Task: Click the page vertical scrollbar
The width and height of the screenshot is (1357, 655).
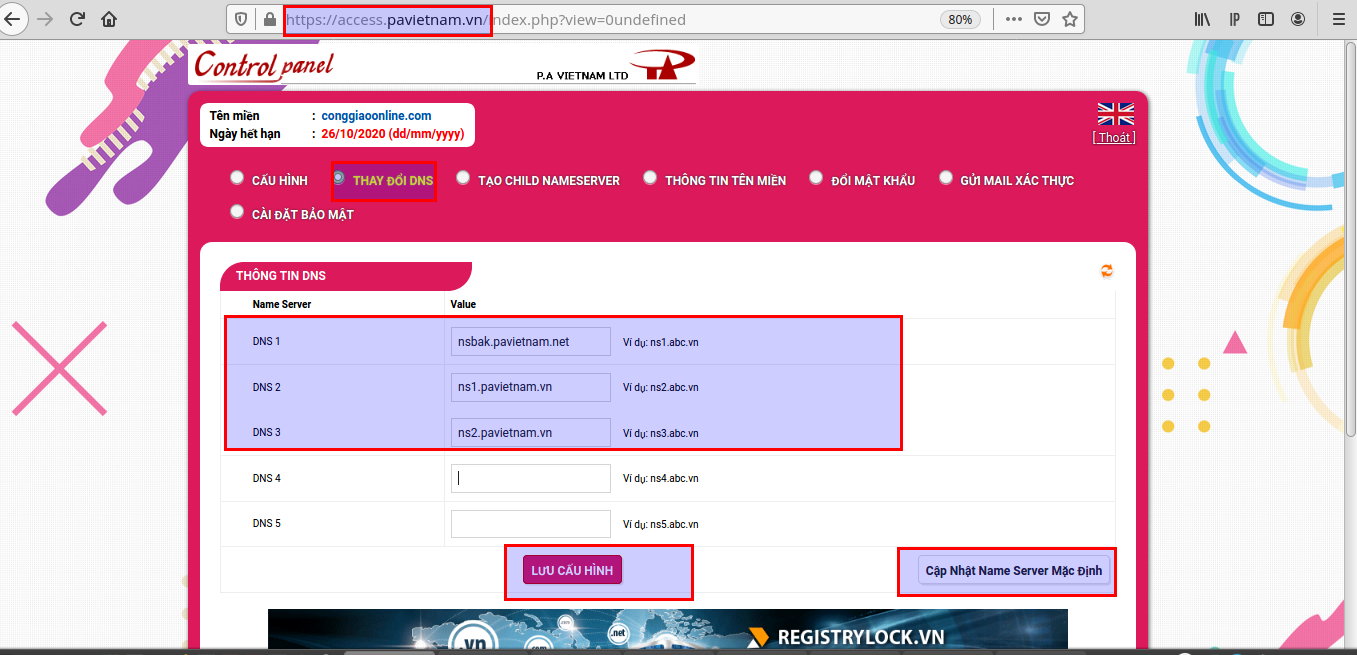Action: coord(1350,240)
